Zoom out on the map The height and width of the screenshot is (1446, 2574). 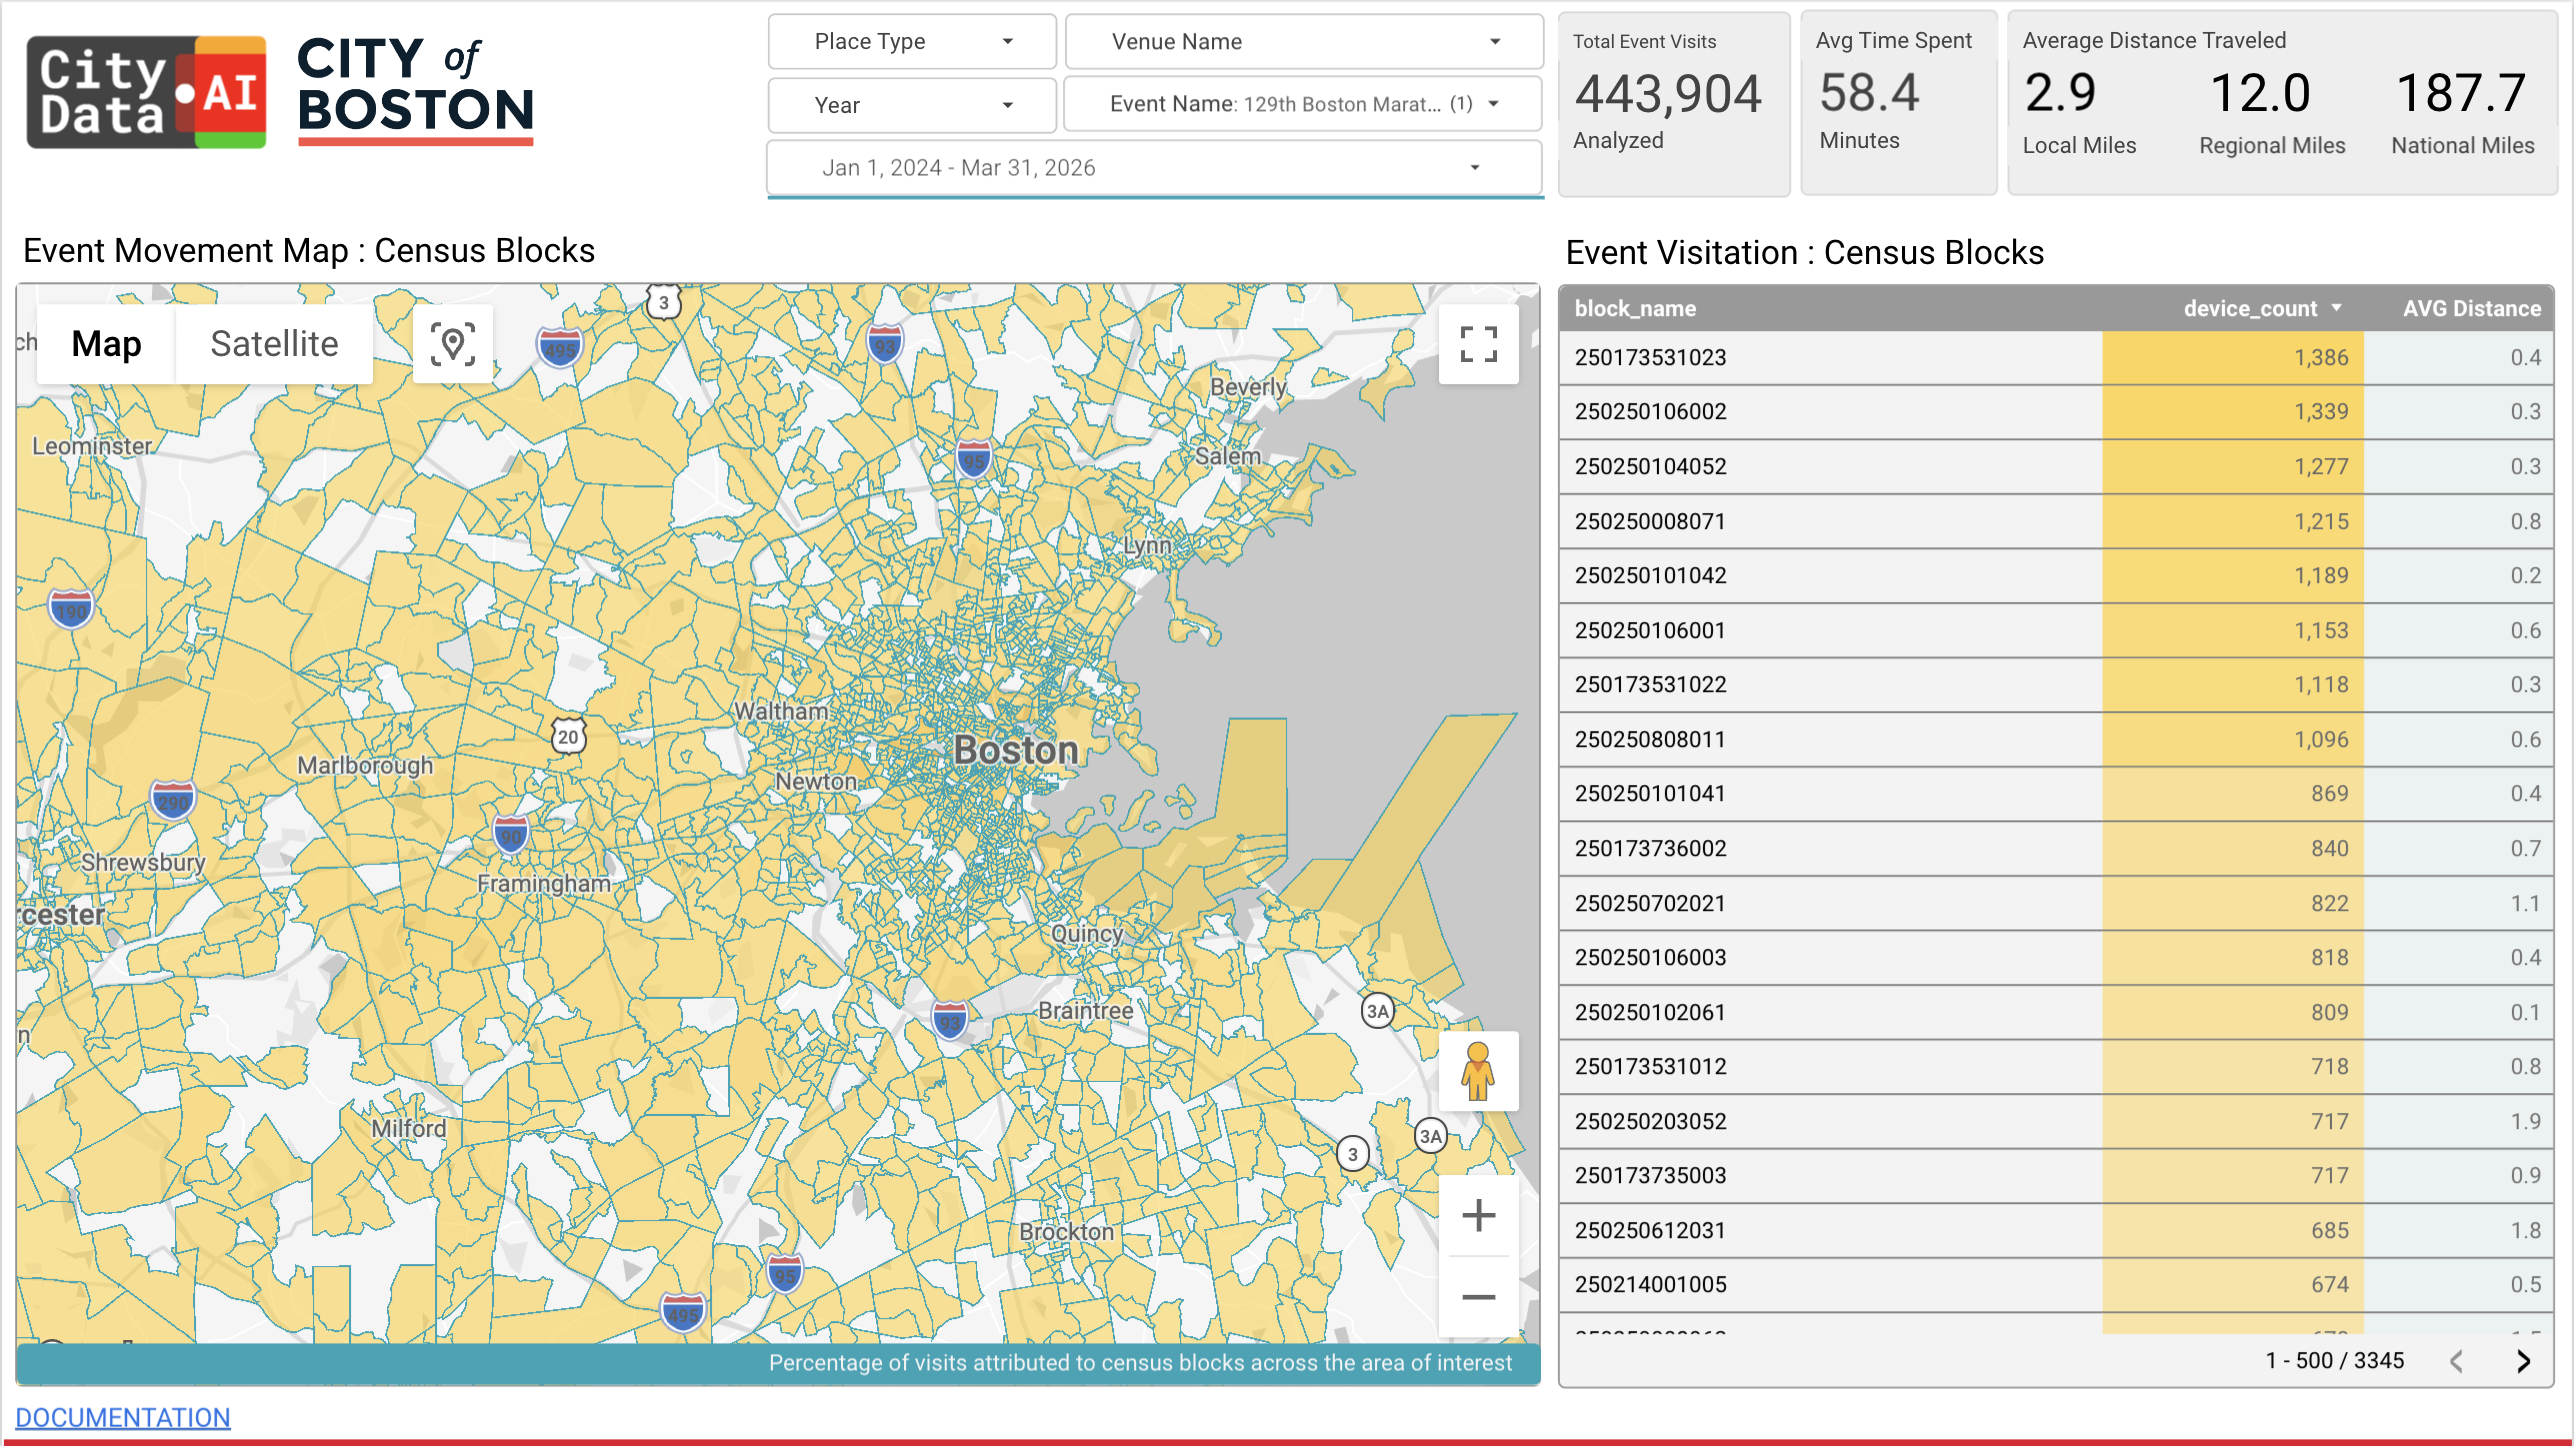tap(1478, 1297)
